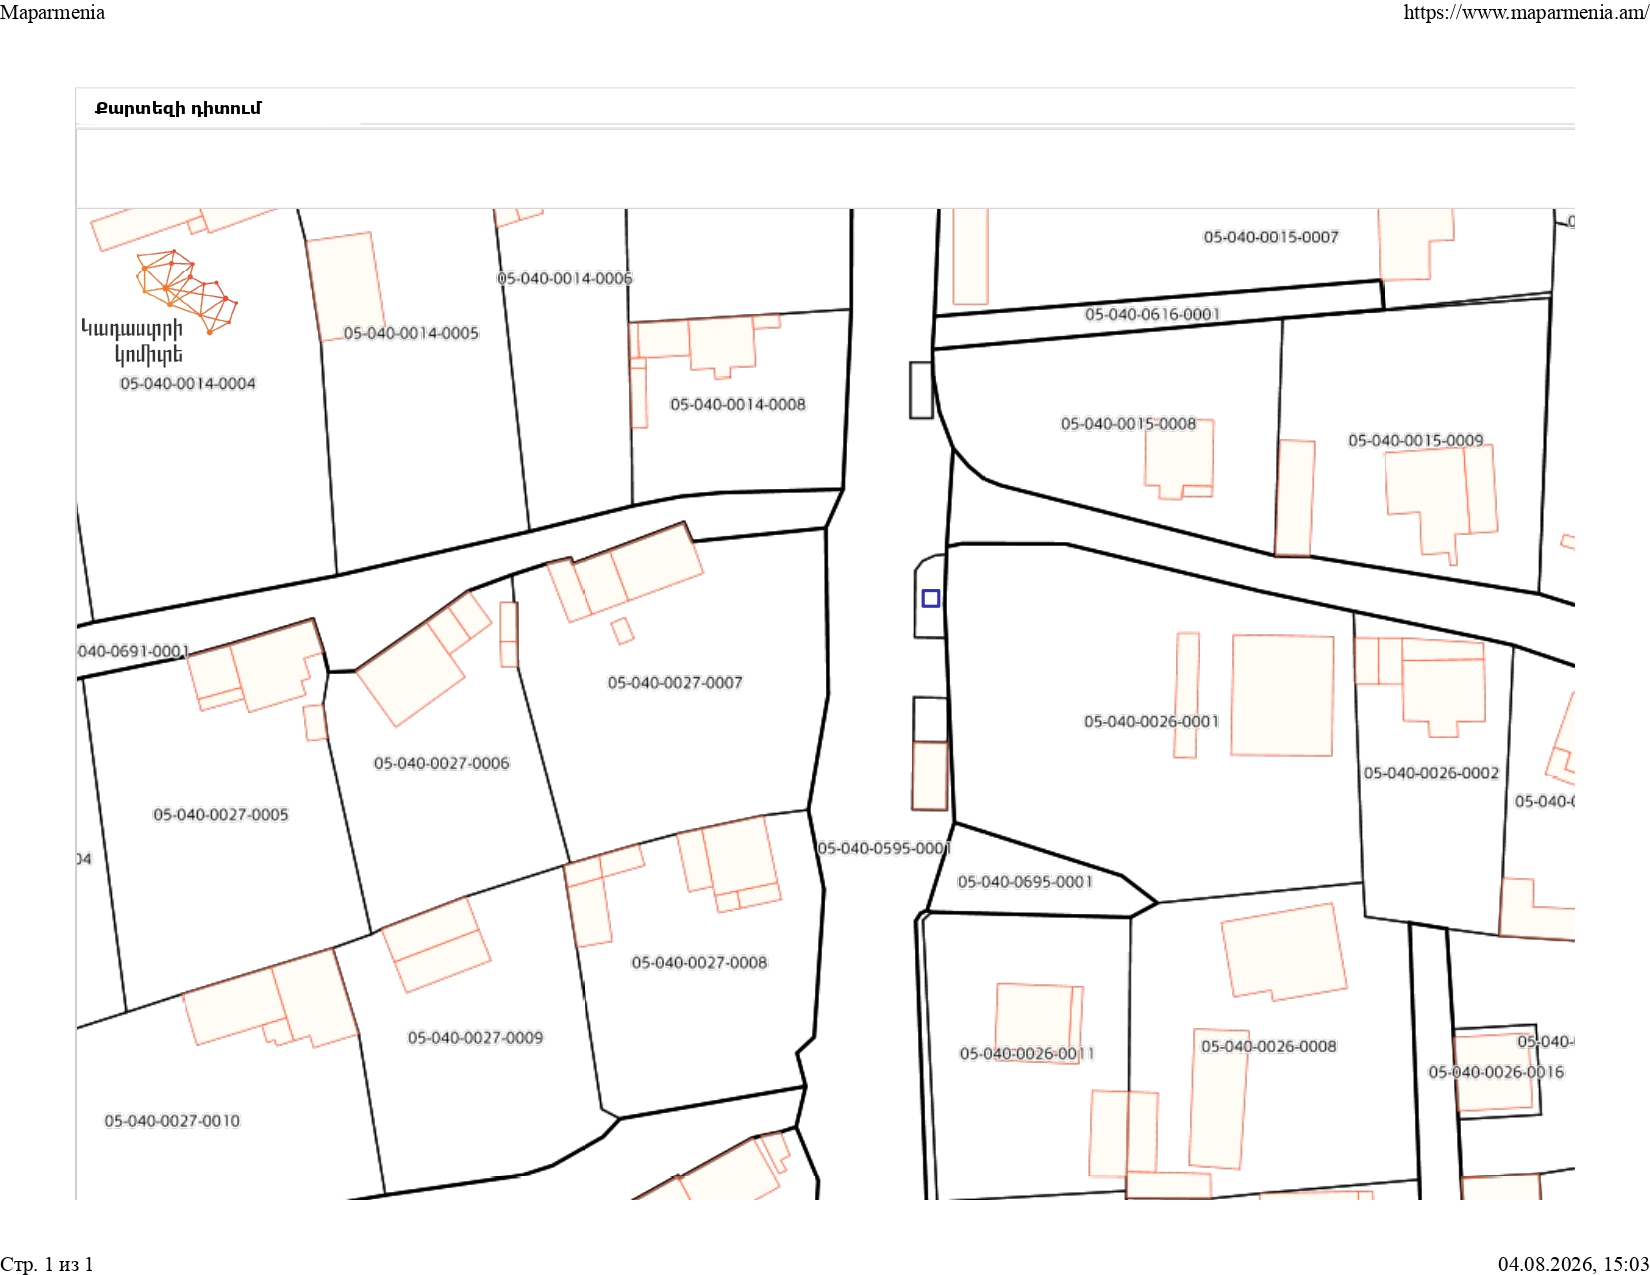Image resolution: width=1650 pixels, height=1275 pixels.
Task: Select parcel label 05-040-0026-0002
Action: (x=1432, y=773)
